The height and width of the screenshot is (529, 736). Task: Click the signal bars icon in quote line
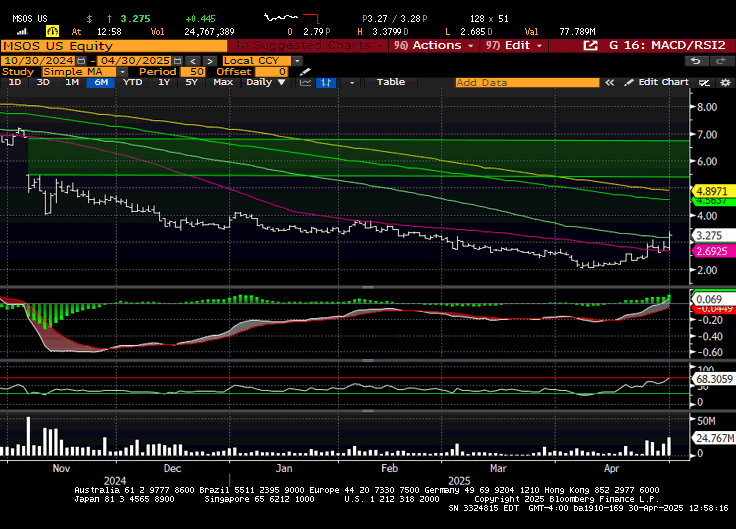tap(22, 32)
